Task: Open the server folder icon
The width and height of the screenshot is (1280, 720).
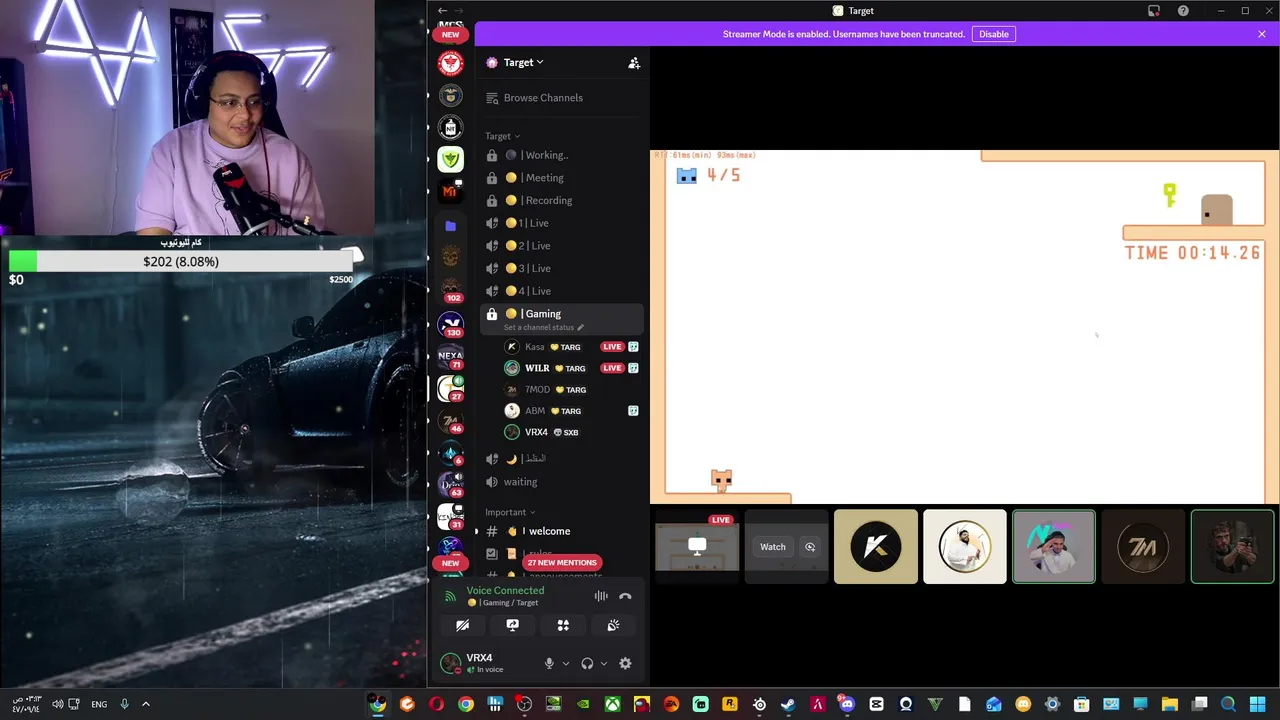Action: tap(451, 226)
